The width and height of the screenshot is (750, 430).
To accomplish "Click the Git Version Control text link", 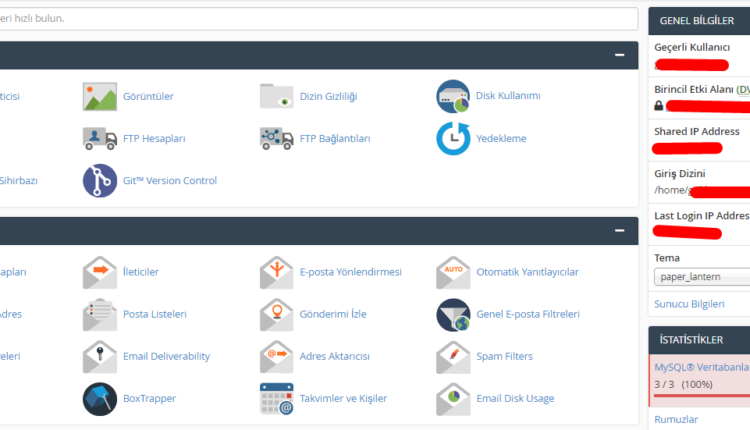I will pos(170,181).
